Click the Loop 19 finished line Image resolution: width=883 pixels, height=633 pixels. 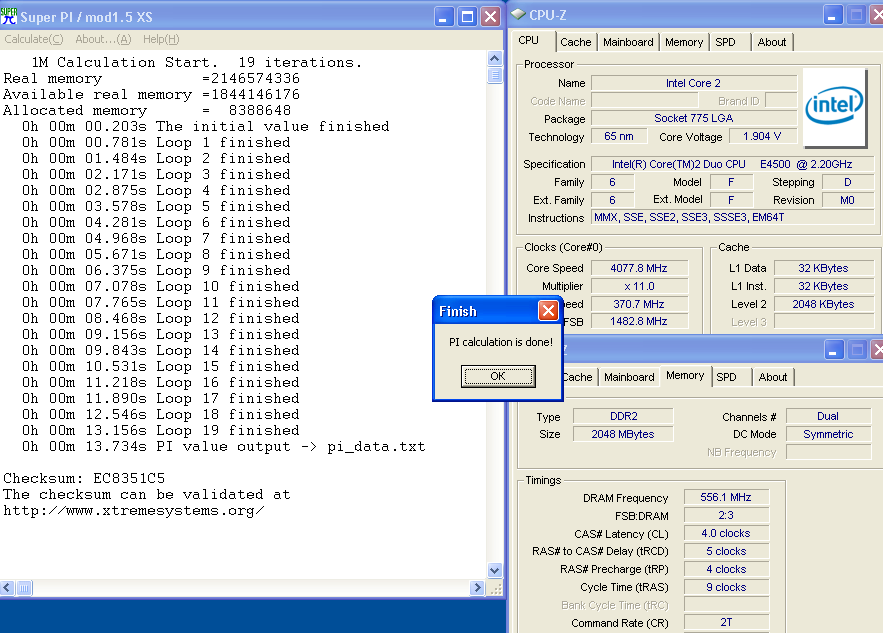[160, 431]
